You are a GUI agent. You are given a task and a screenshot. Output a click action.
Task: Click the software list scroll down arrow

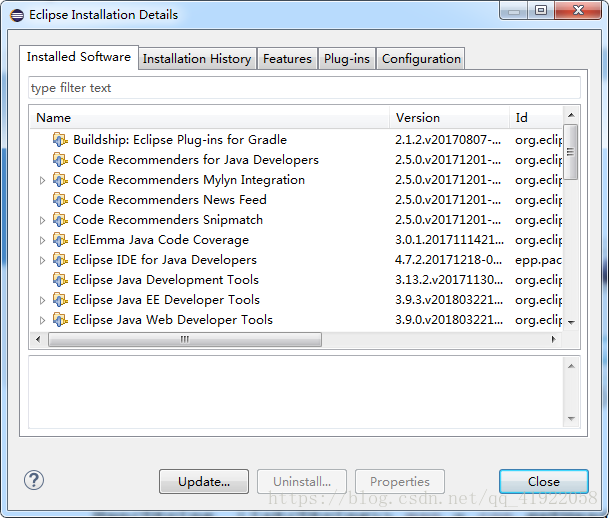click(571, 322)
